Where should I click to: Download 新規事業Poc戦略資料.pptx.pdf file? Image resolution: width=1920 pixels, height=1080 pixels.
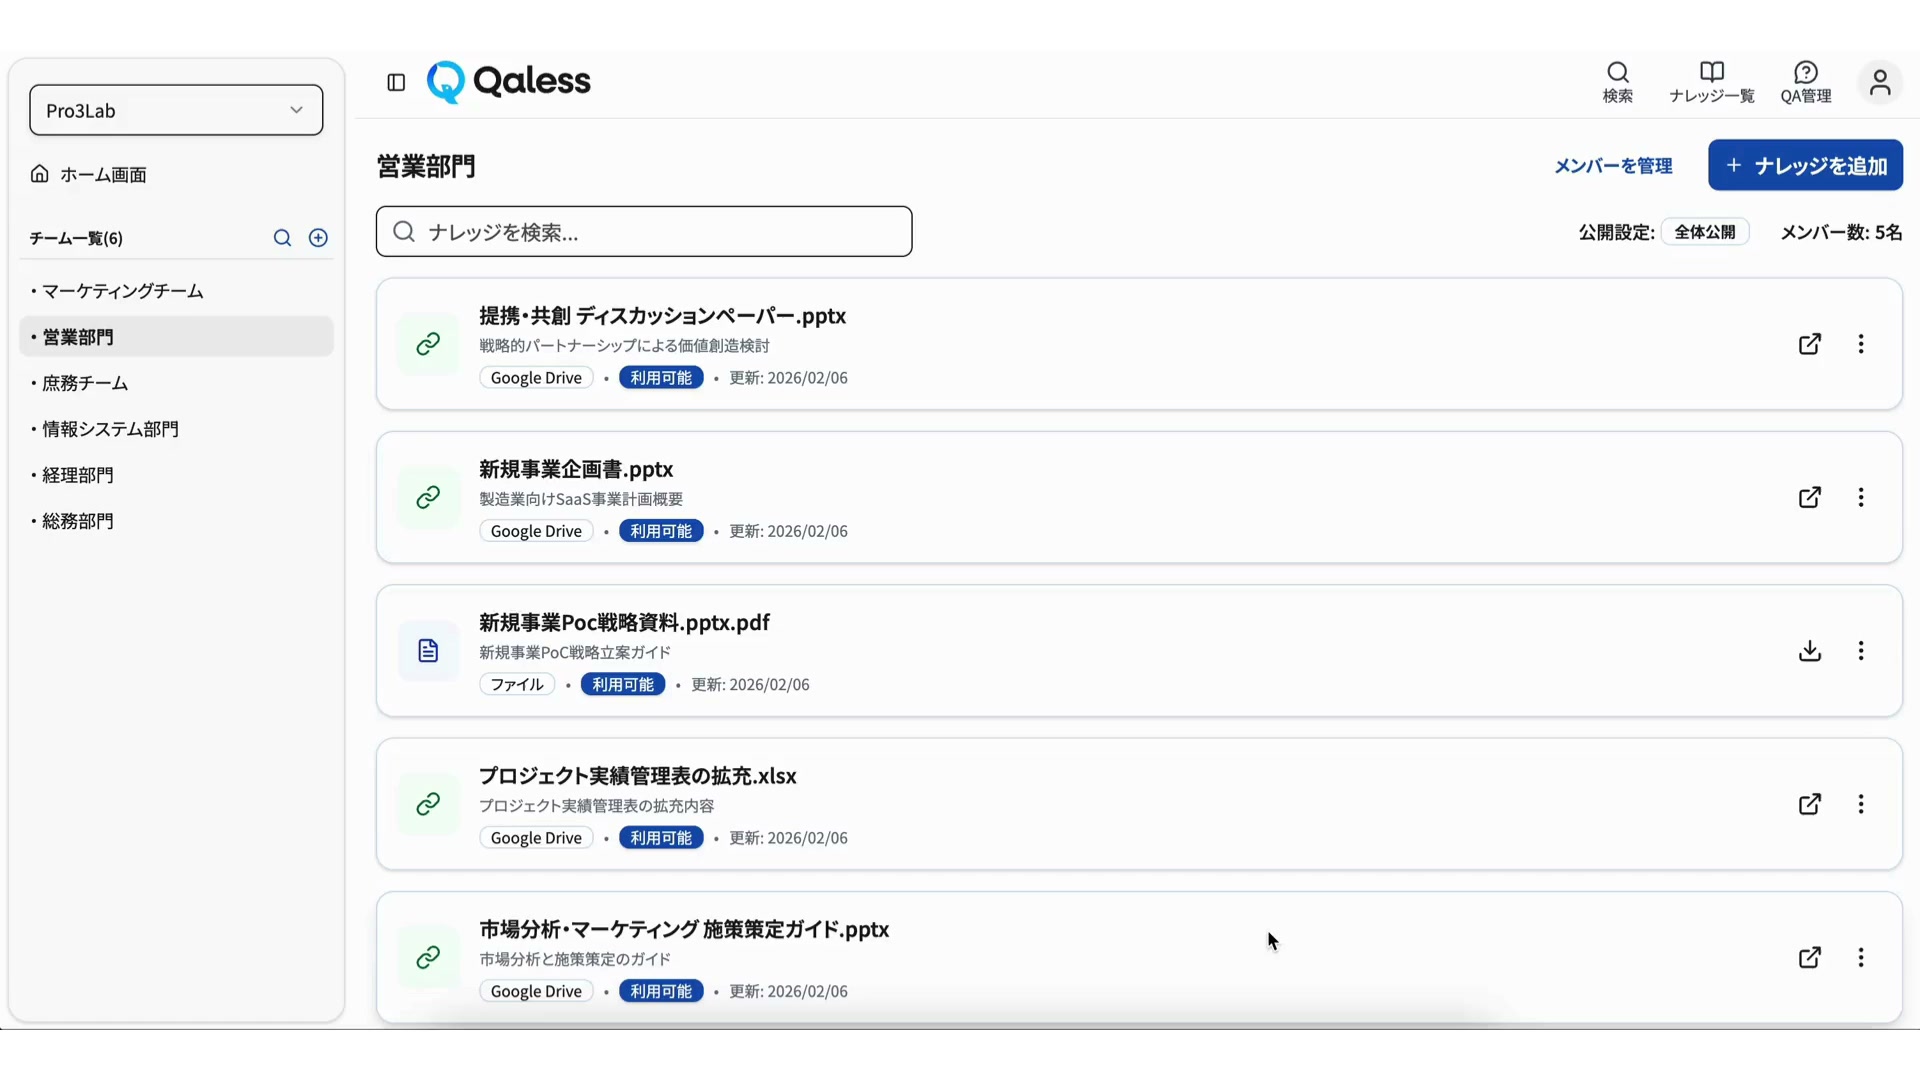tap(1809, 651)
